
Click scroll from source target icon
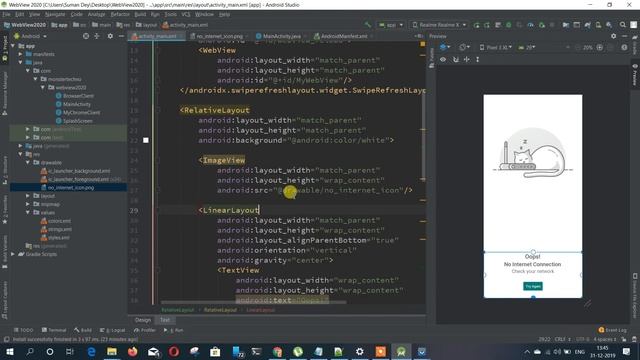[86, 36]
